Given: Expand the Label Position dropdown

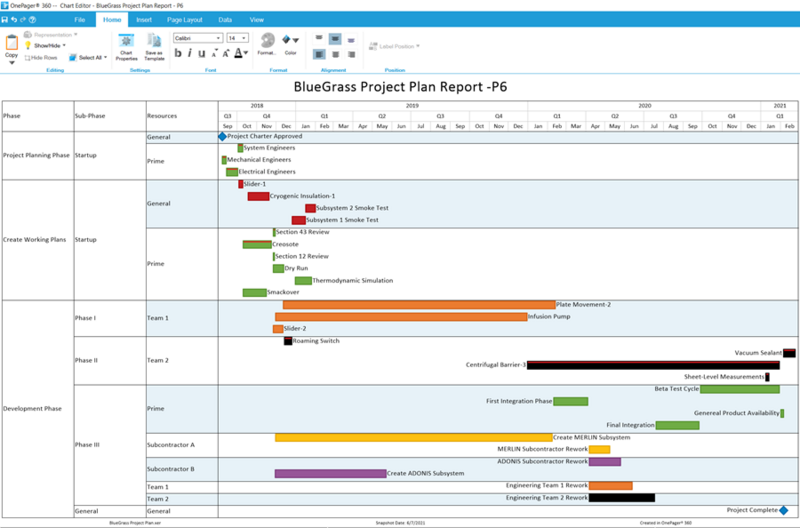Looking at the screenshot, I should (x=418, y=46).
